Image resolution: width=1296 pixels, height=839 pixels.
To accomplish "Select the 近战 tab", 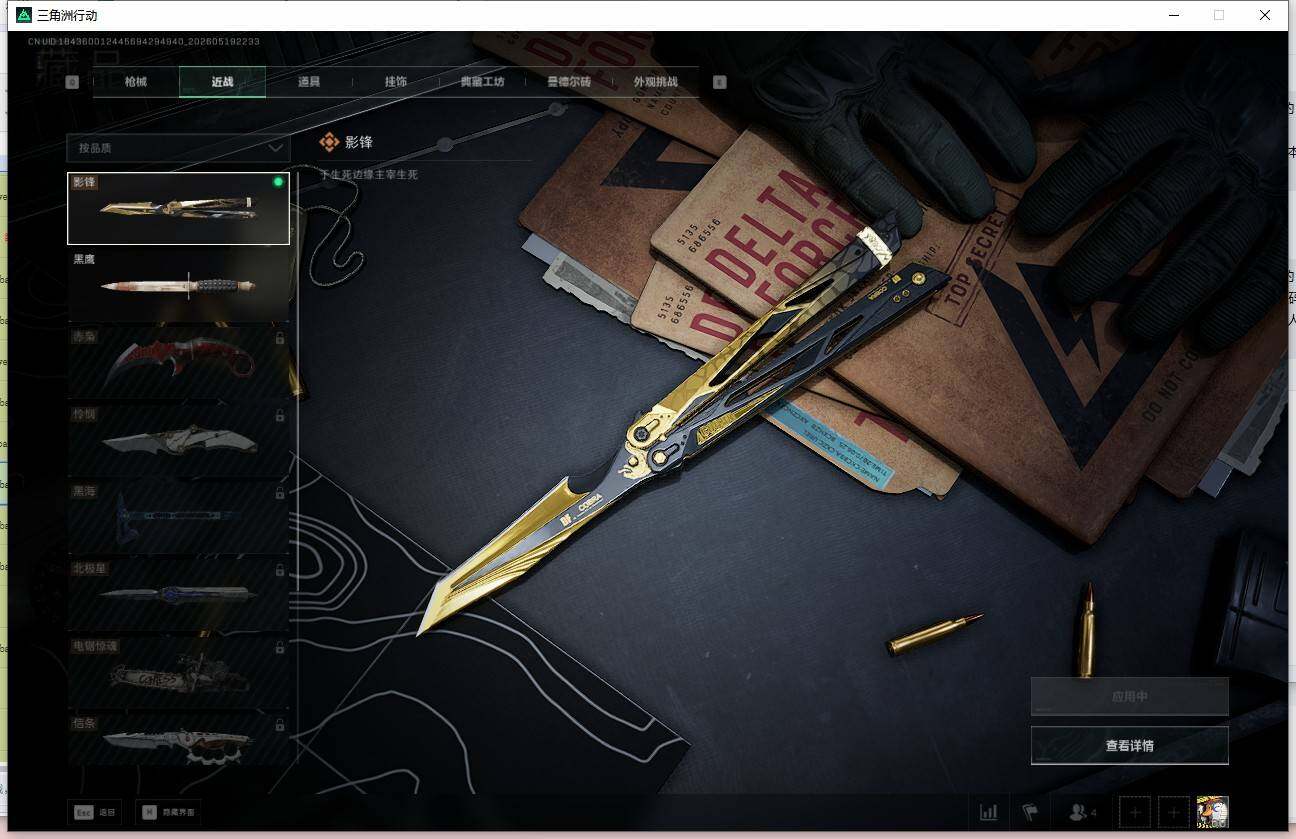I will tap(222, 82).
